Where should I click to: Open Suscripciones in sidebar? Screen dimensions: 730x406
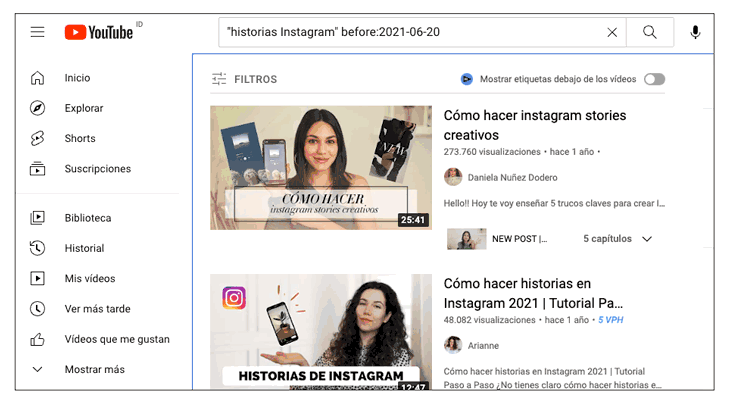(98, 169)
